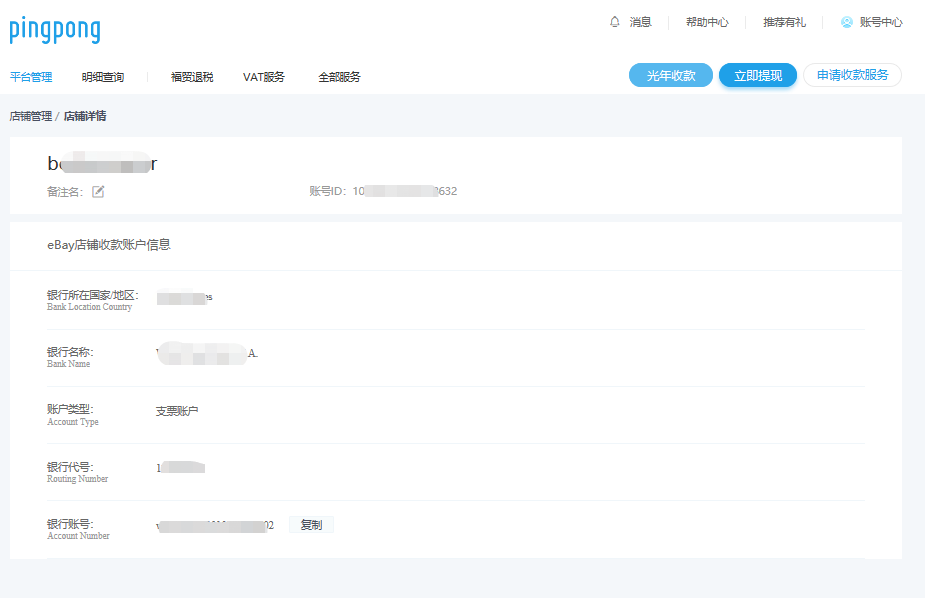This screenshot has width=925, height=598.
Task: Go to the VAT服务 tab
Action: click(x=264, y=77)
